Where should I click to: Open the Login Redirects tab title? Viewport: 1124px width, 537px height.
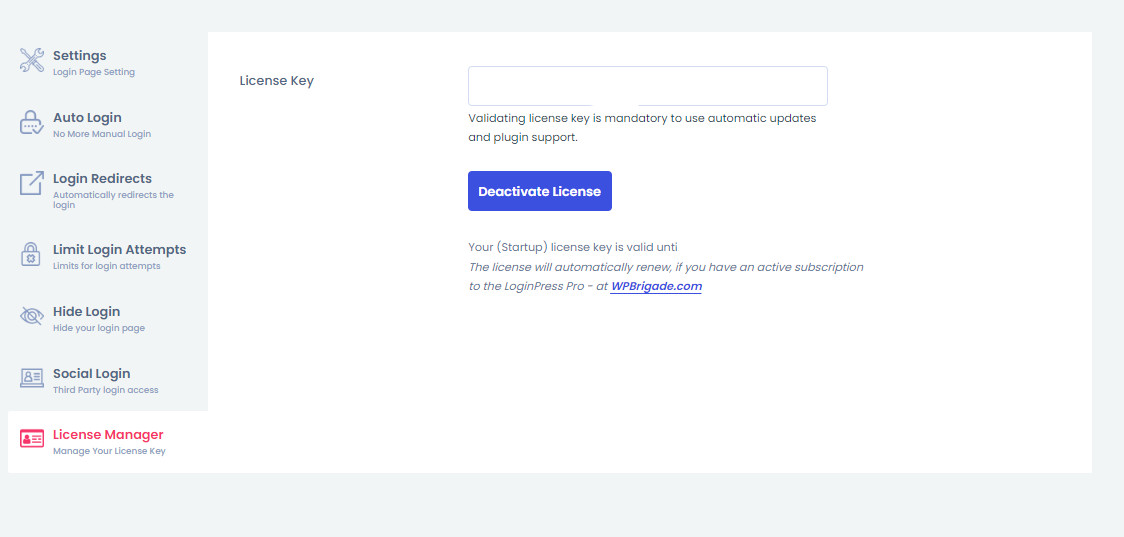[x=102, y=179]
